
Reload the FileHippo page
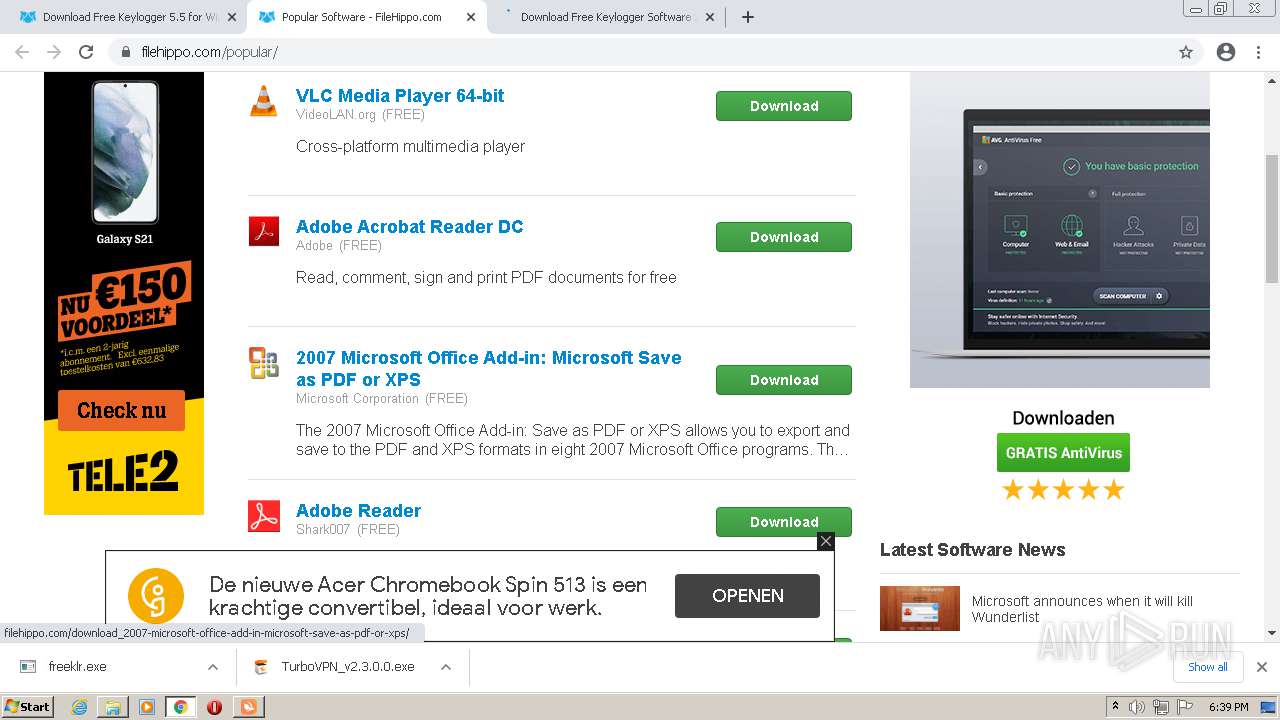point(86,52)
